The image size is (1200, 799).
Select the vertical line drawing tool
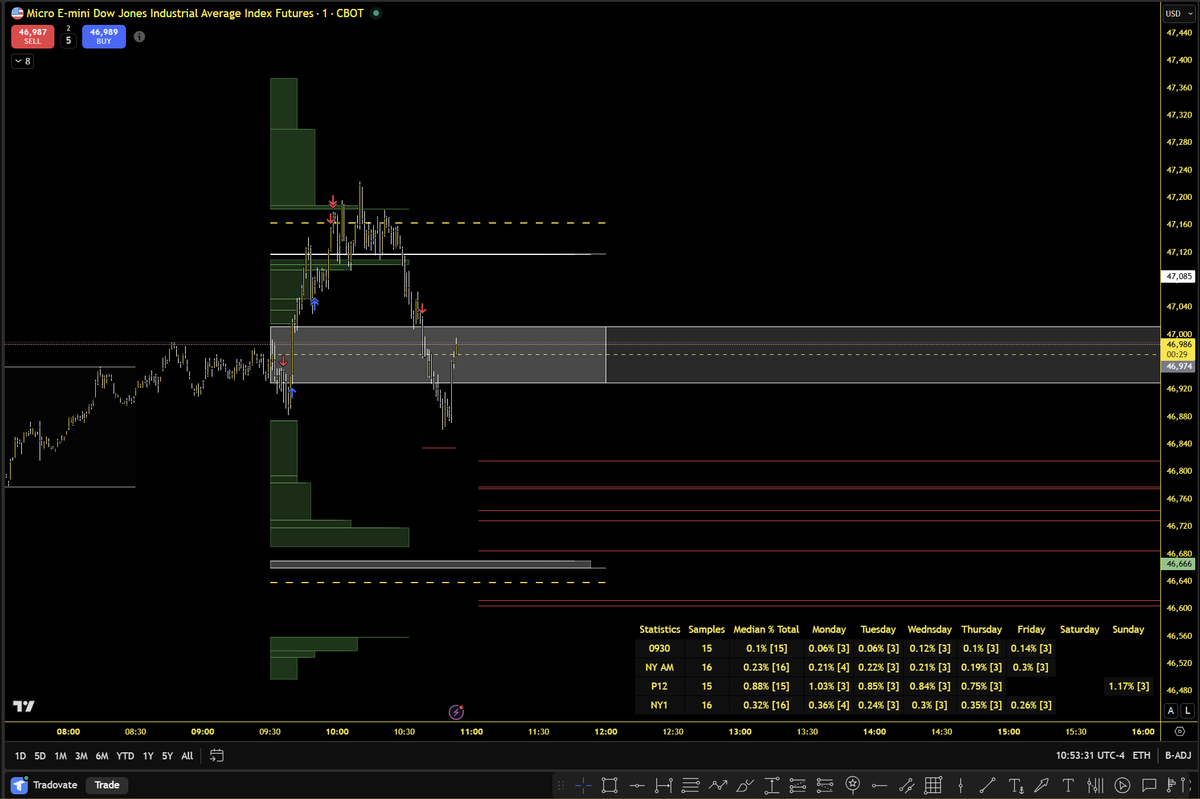pyautogui.click(x=962, y=785)
